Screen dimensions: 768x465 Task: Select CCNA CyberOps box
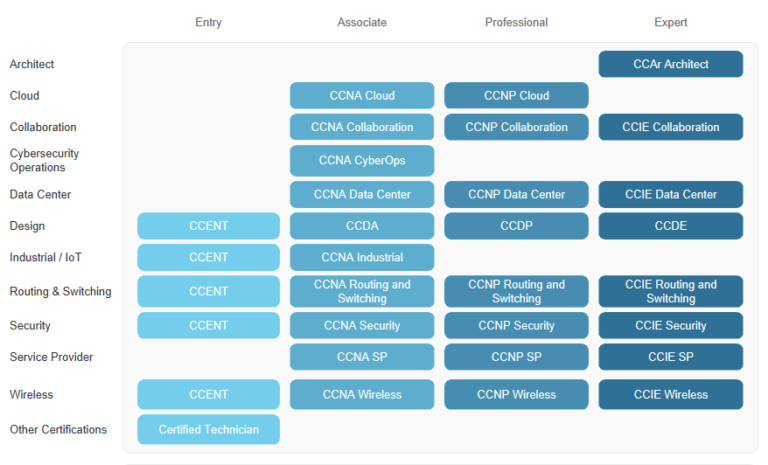[362, 161]
